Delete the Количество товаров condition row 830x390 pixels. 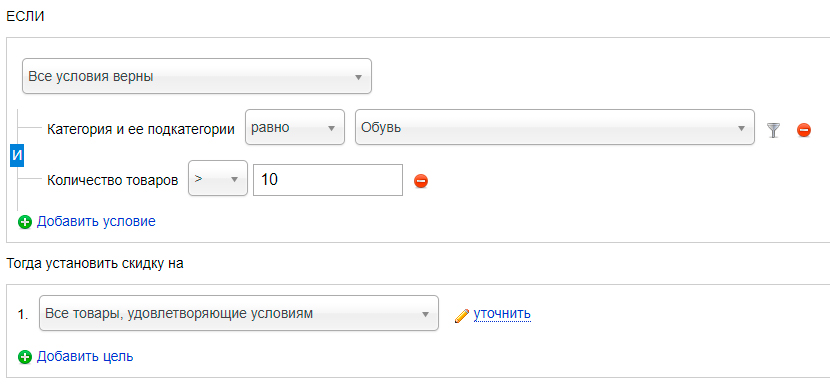pyautogui.click(x=421, y=181)
